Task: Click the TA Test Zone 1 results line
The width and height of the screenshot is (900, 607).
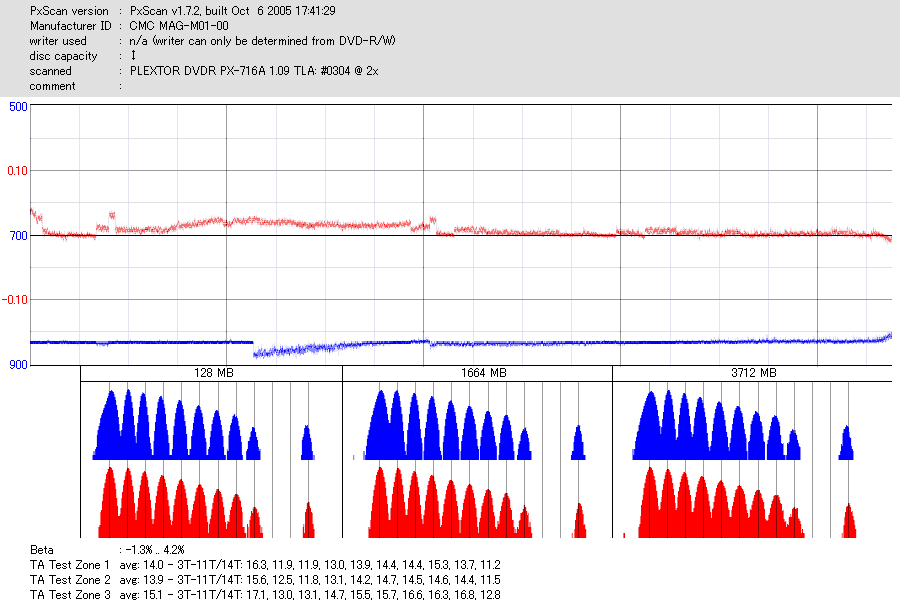Action: (x=265, y=565)
